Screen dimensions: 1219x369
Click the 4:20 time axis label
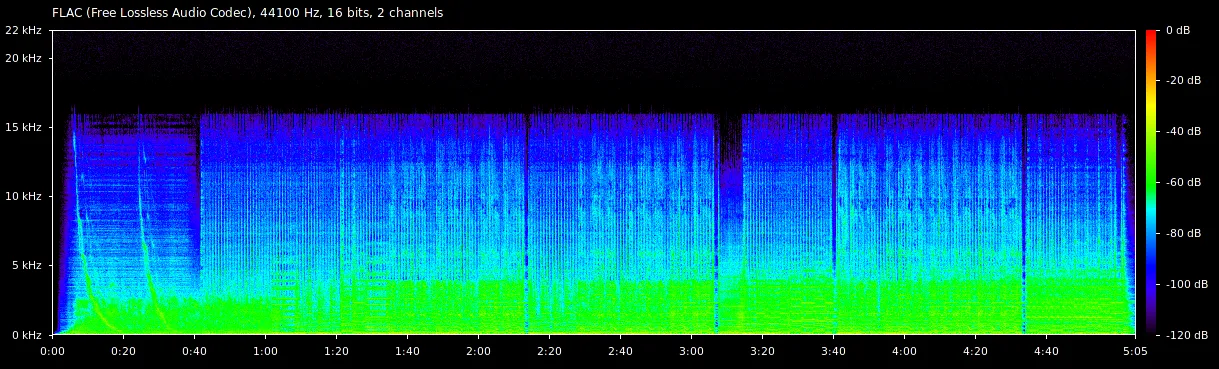click(975, 351)
